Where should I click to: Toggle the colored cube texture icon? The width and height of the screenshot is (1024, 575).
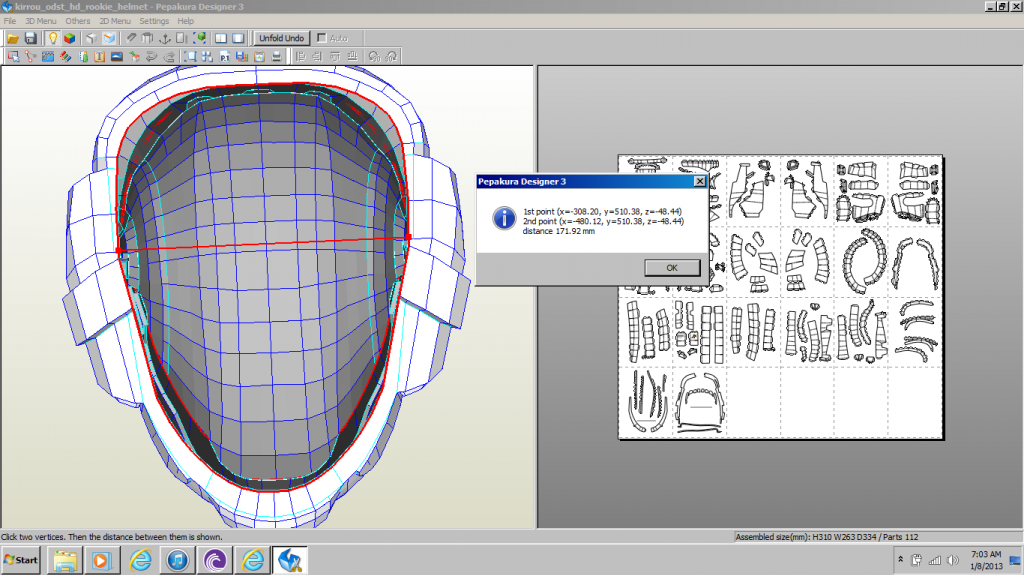(x=69, y=39)
